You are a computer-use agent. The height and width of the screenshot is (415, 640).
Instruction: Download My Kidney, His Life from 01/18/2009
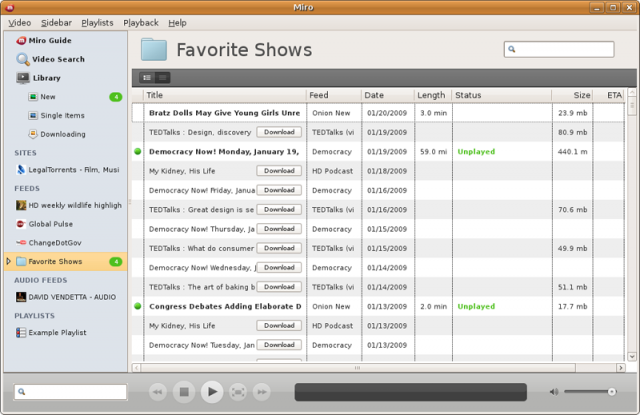[x=279, y=171]
